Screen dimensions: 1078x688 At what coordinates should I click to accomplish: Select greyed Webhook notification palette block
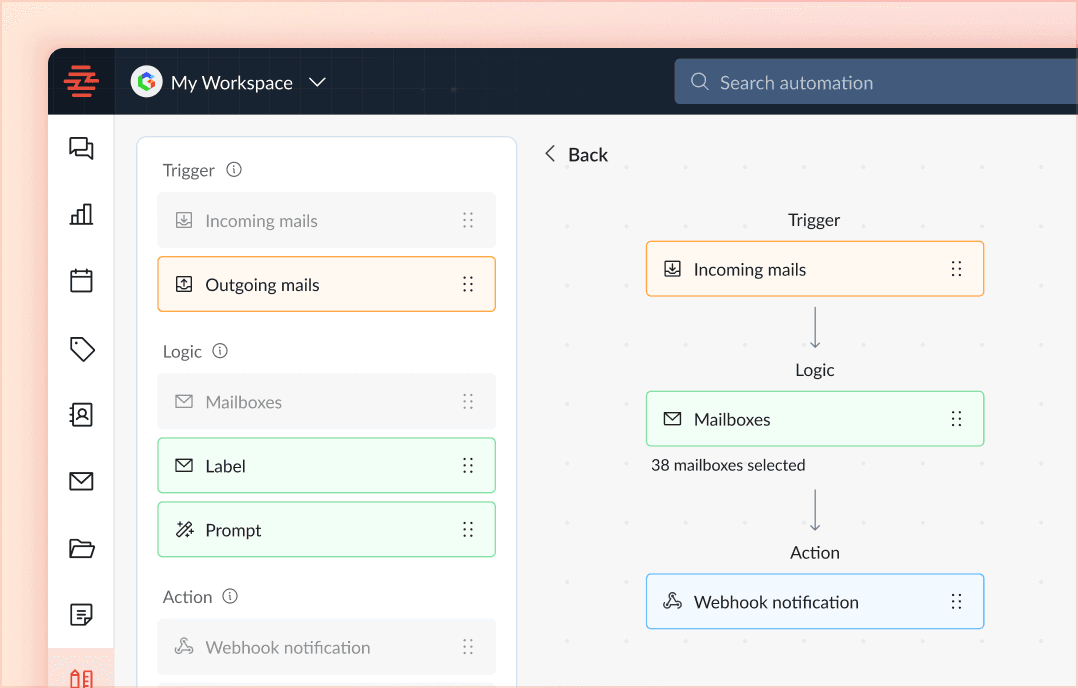(x=327, y=647)
